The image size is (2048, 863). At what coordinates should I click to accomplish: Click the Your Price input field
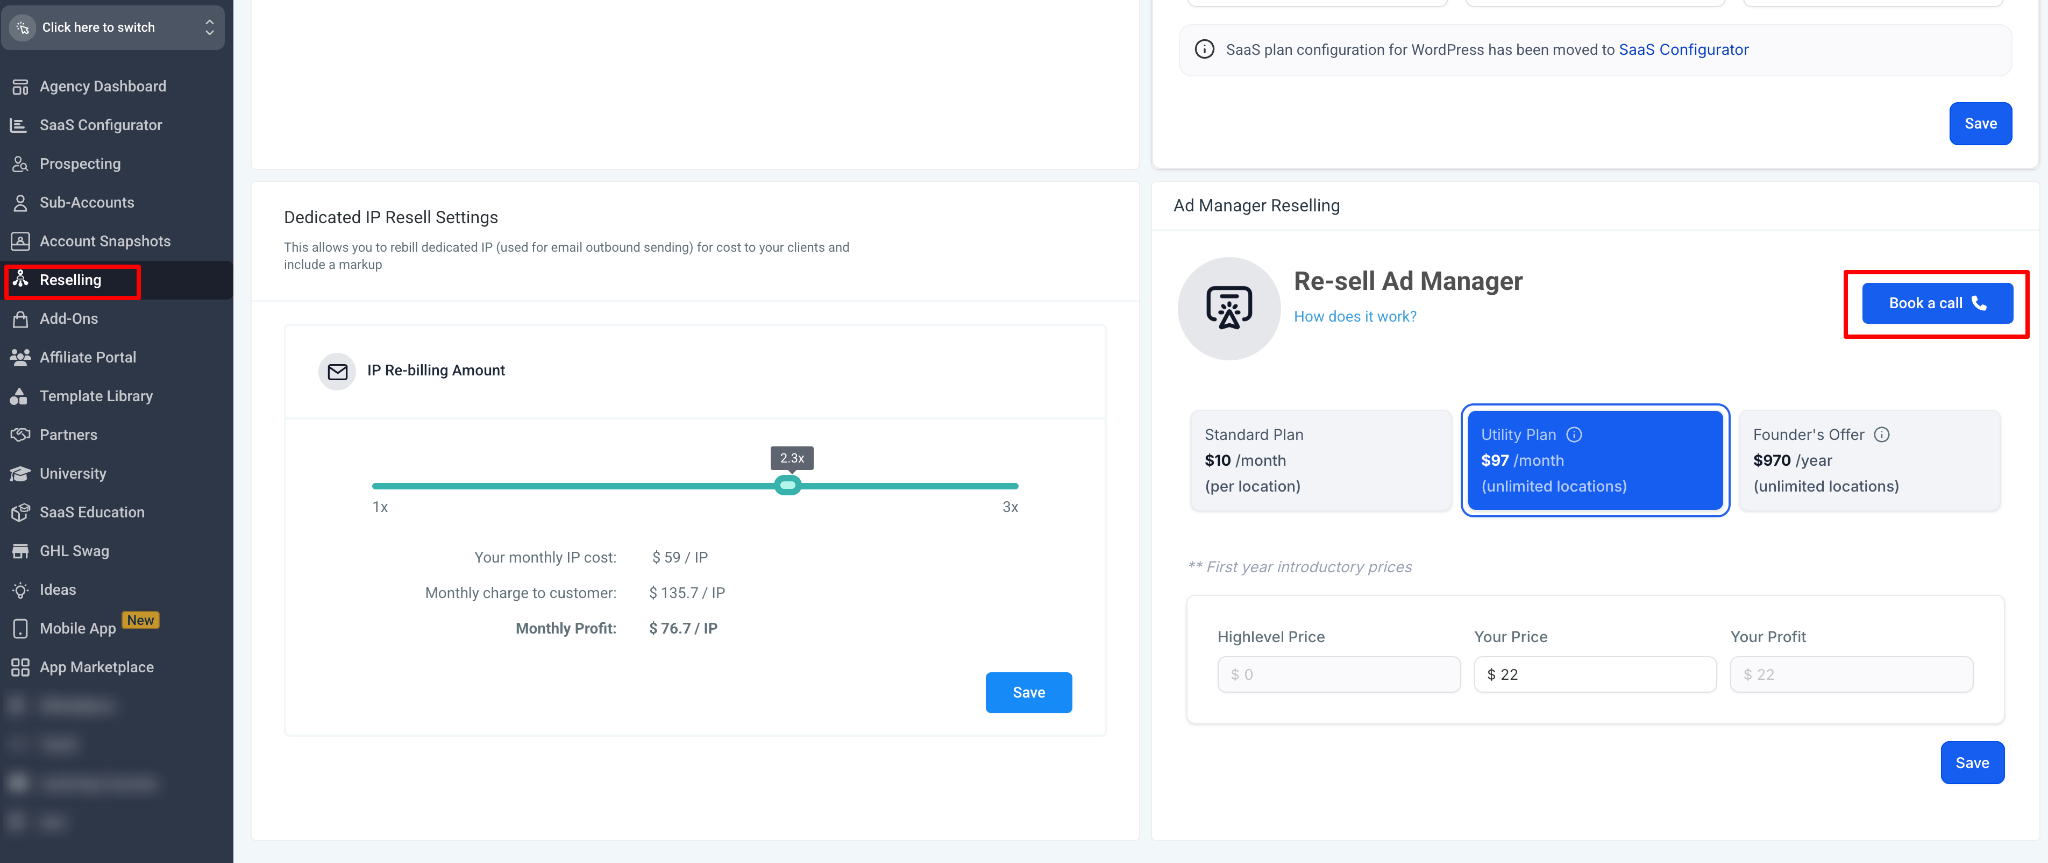coord(1594,675)
